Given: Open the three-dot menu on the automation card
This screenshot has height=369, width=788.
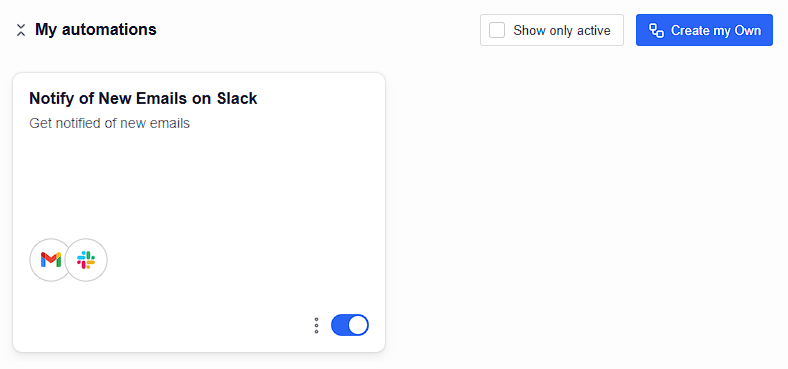Looking at the screenshot, I should (316, 325).
